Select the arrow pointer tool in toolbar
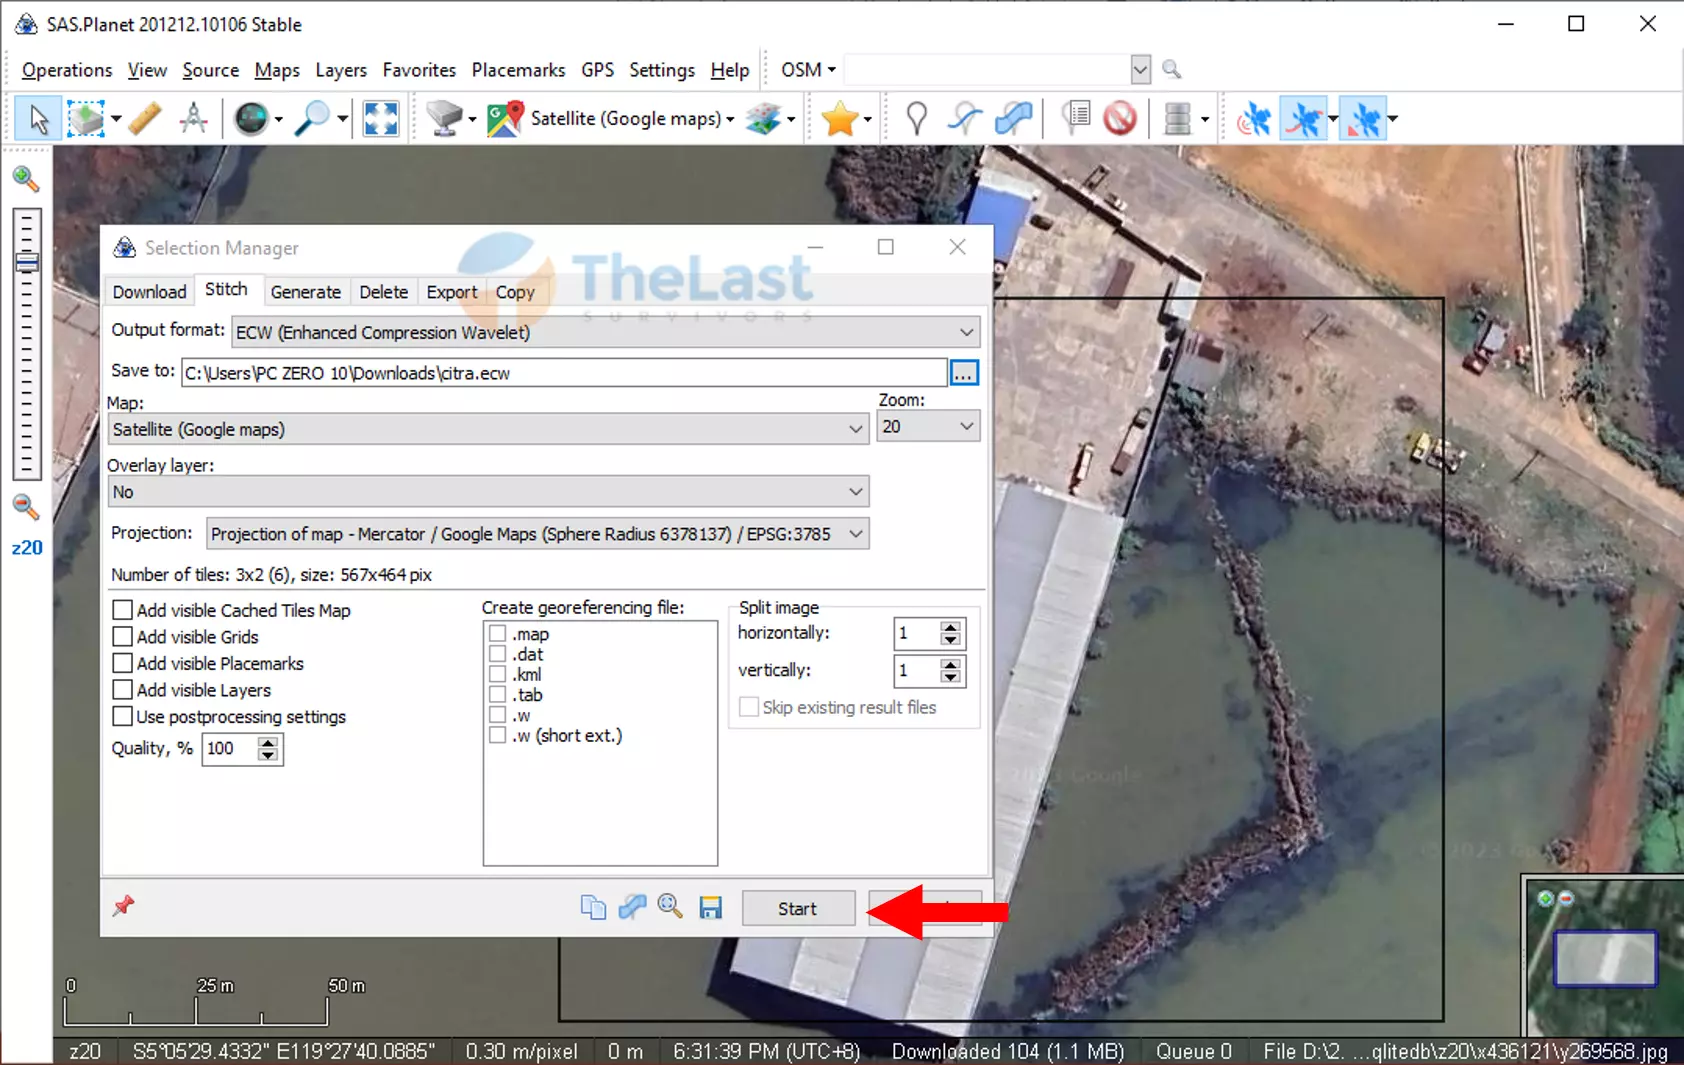Viewport: 1684px width, 1065px height. [x=38, y=119]
